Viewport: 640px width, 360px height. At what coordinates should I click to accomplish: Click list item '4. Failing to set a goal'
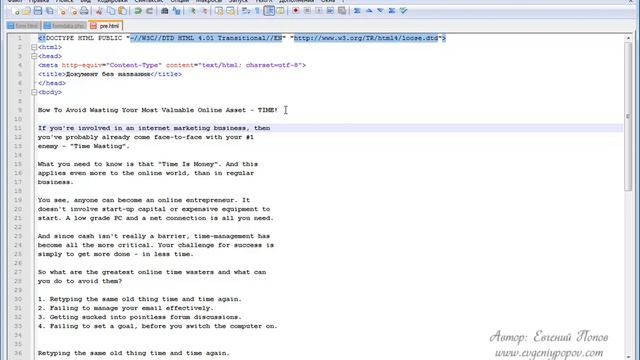point(158,326)
